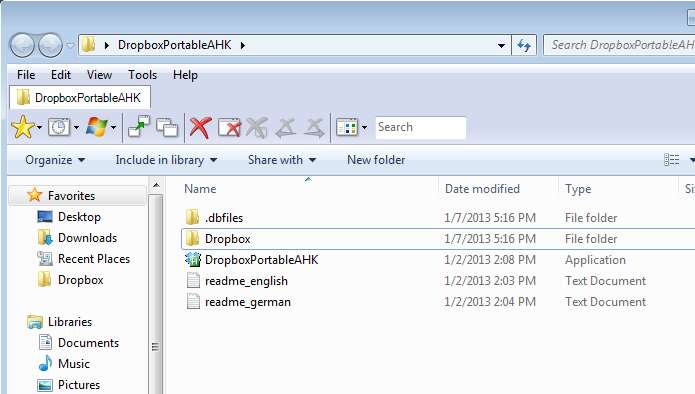Open the recent pages dropdown beside Forward
695x394 pixels.
click(x=70, y=45)
